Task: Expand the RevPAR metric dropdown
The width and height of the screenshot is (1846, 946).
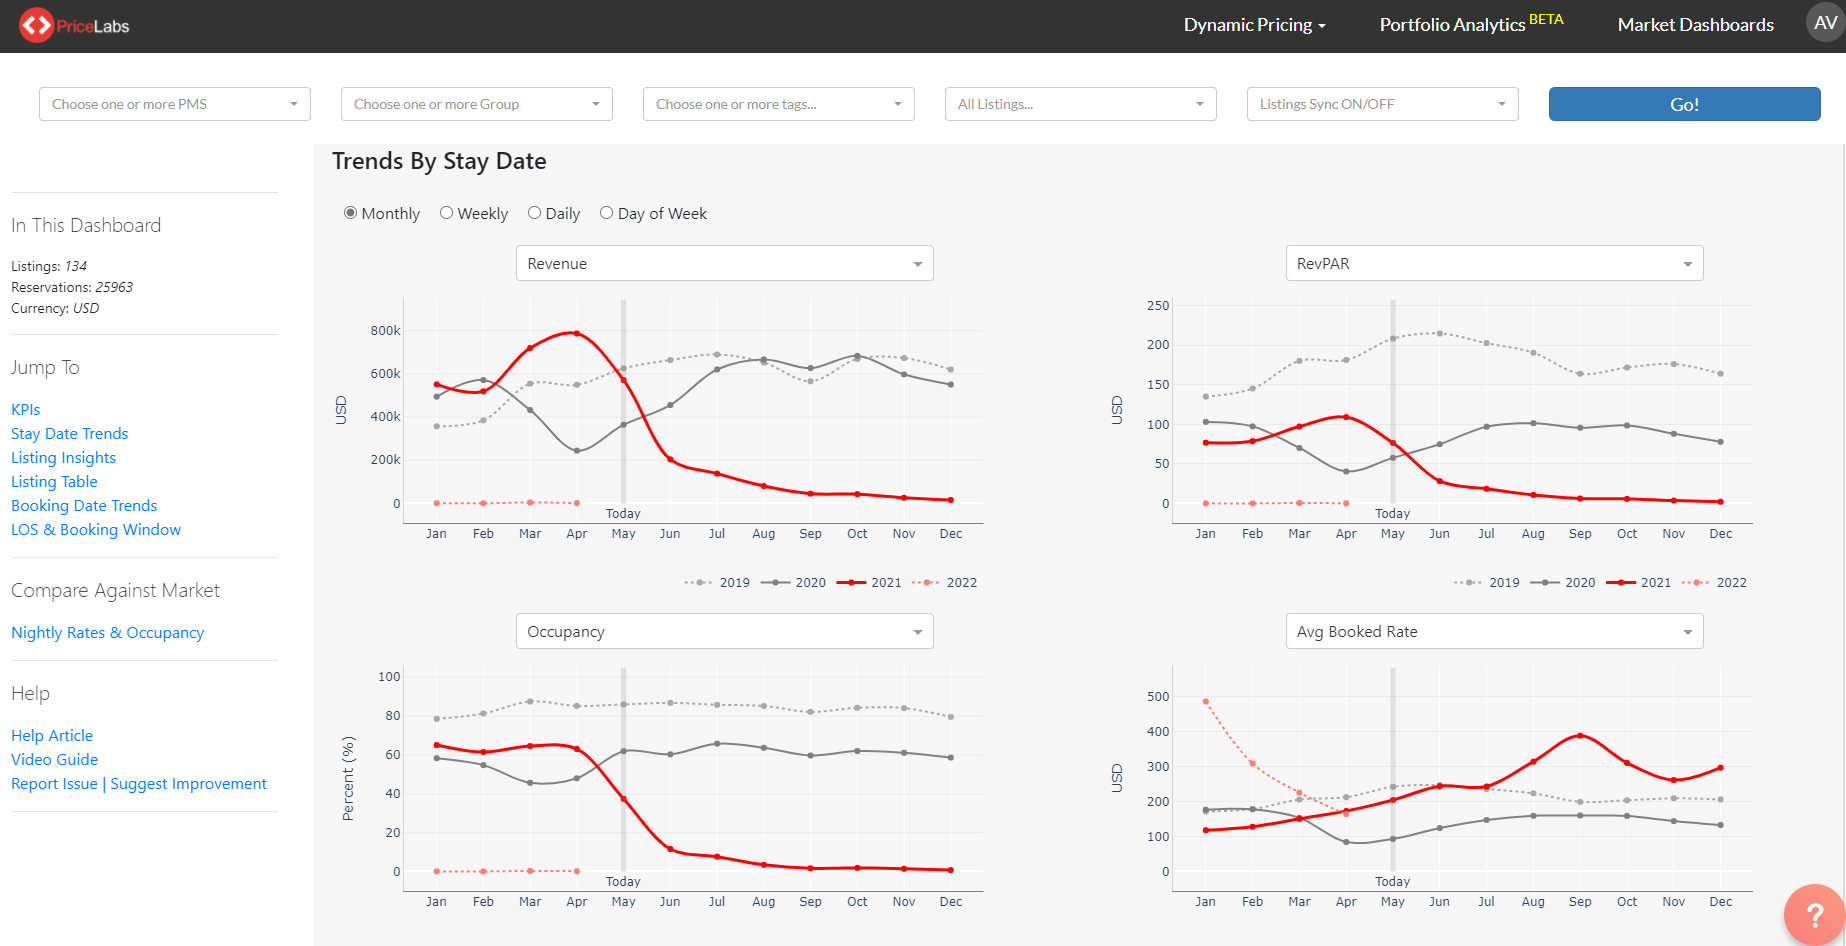Action: tap(1494, 263)
